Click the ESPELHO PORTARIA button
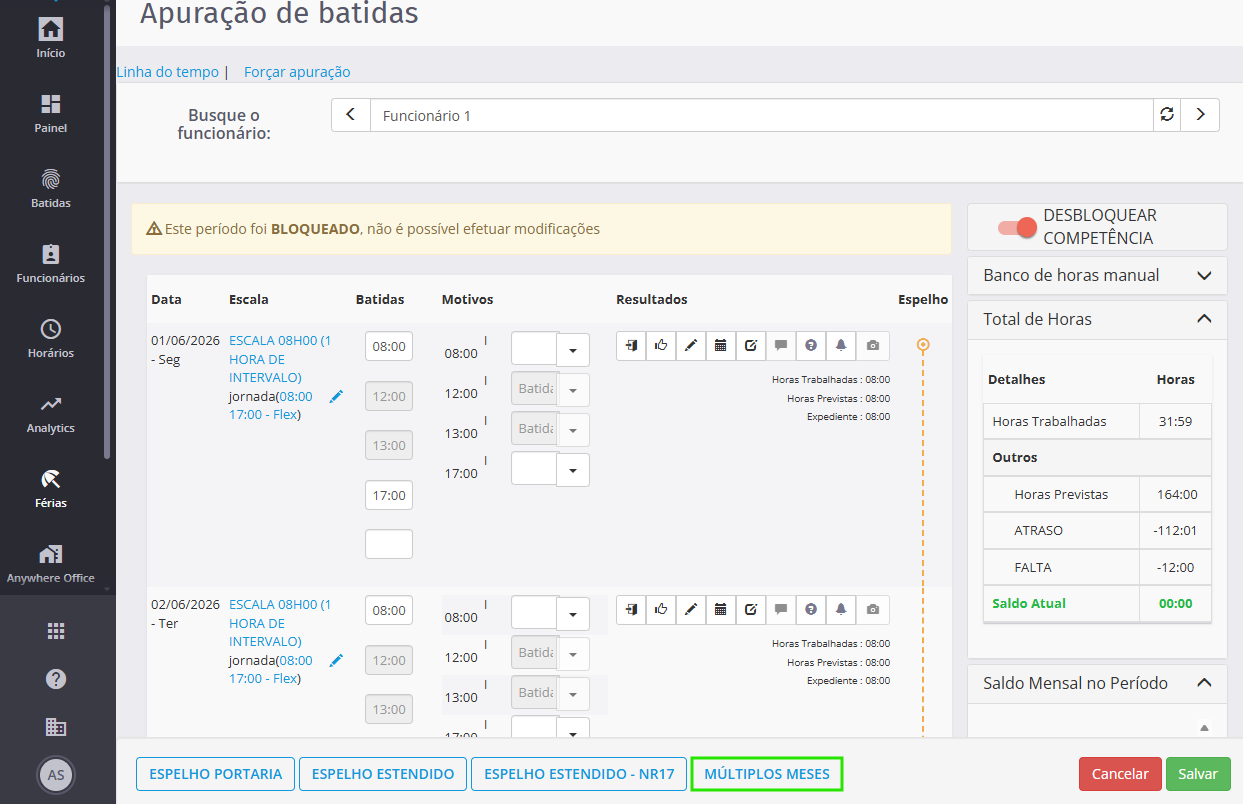1243x804 pixels. (x=215, y=774)
